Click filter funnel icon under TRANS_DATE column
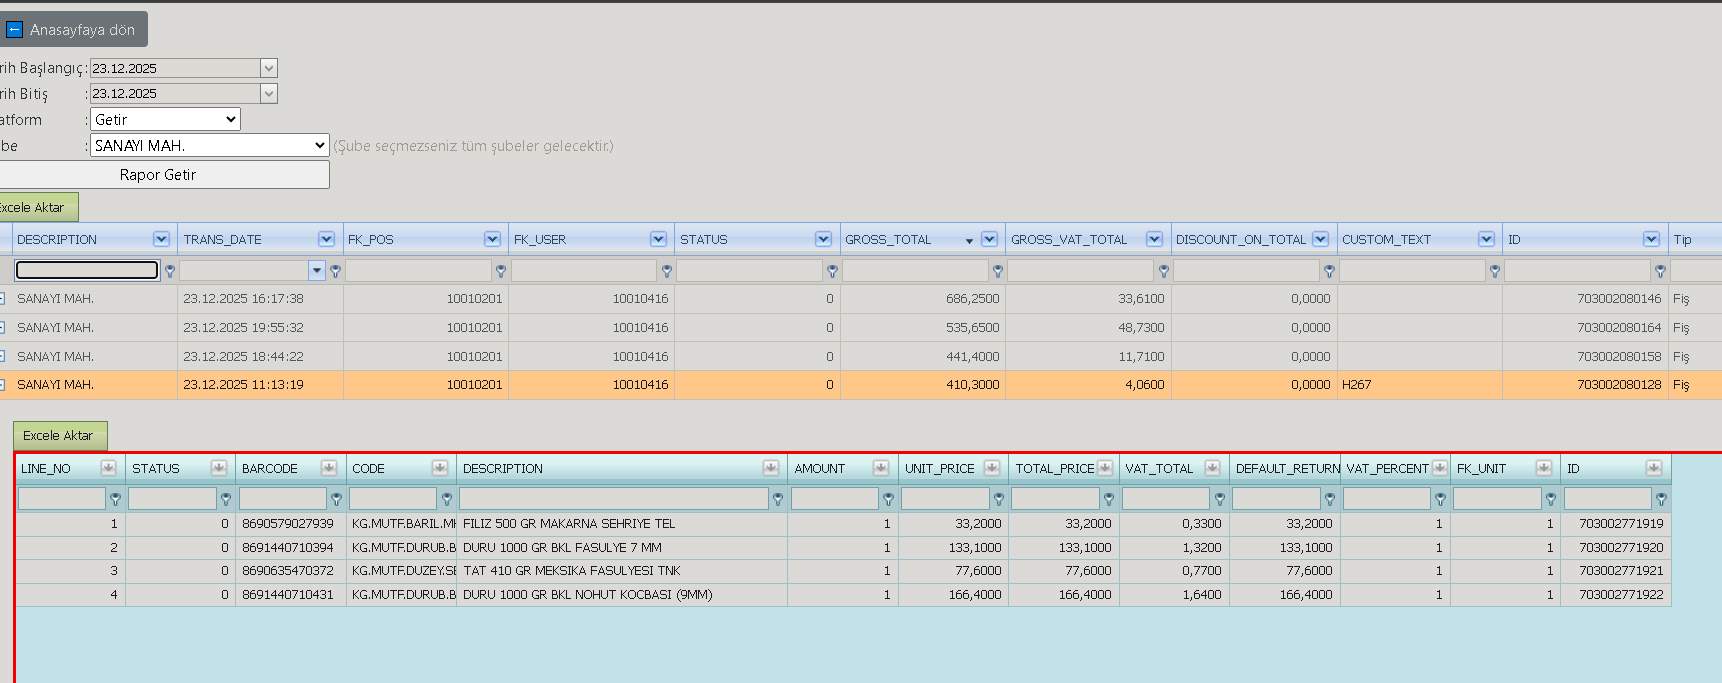Viewport: 1722px width, 683px height. coord(335,271)
